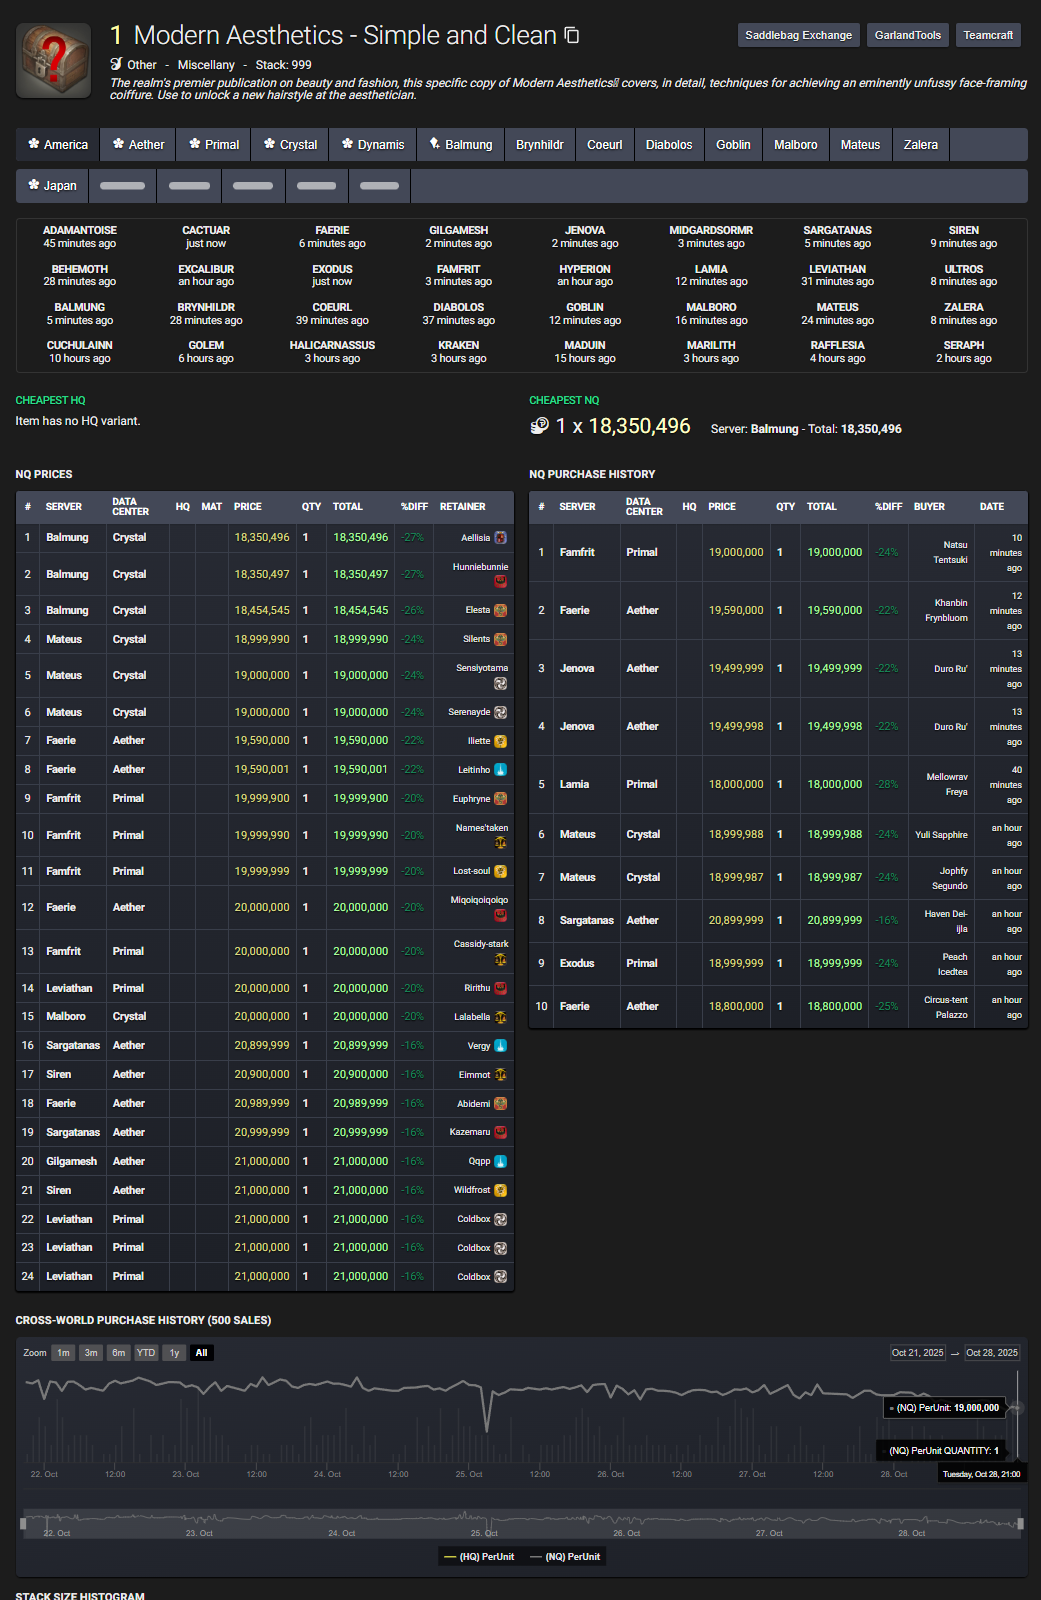Open the Diabolos world tab
This screenshot has width=1041, height=1600.
(x=669, y=145)
